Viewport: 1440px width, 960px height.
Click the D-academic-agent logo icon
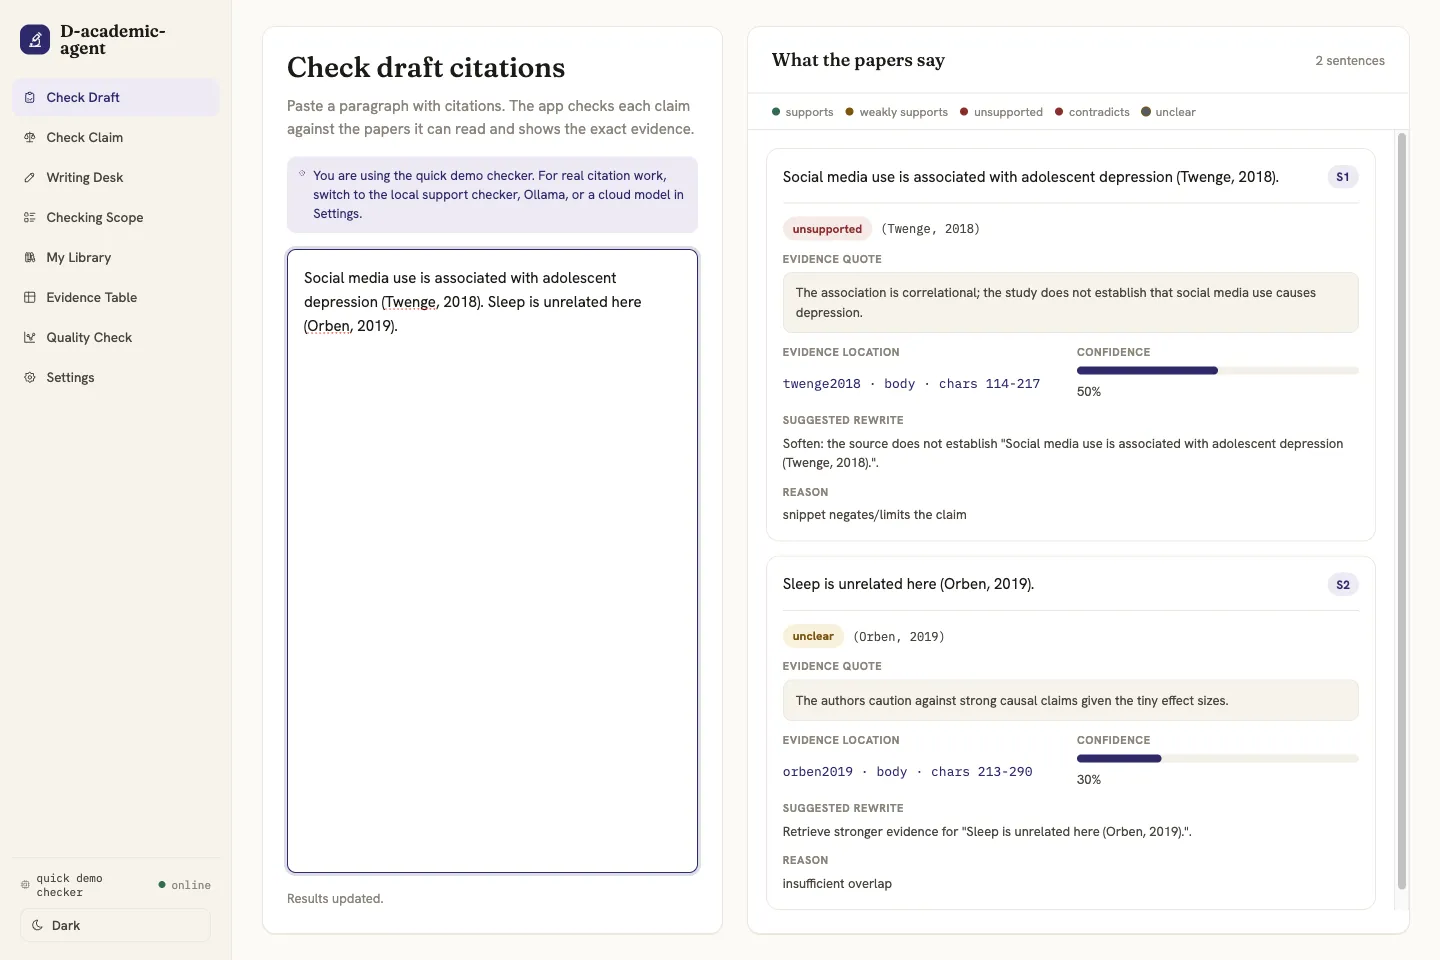[x=35, y=40]
